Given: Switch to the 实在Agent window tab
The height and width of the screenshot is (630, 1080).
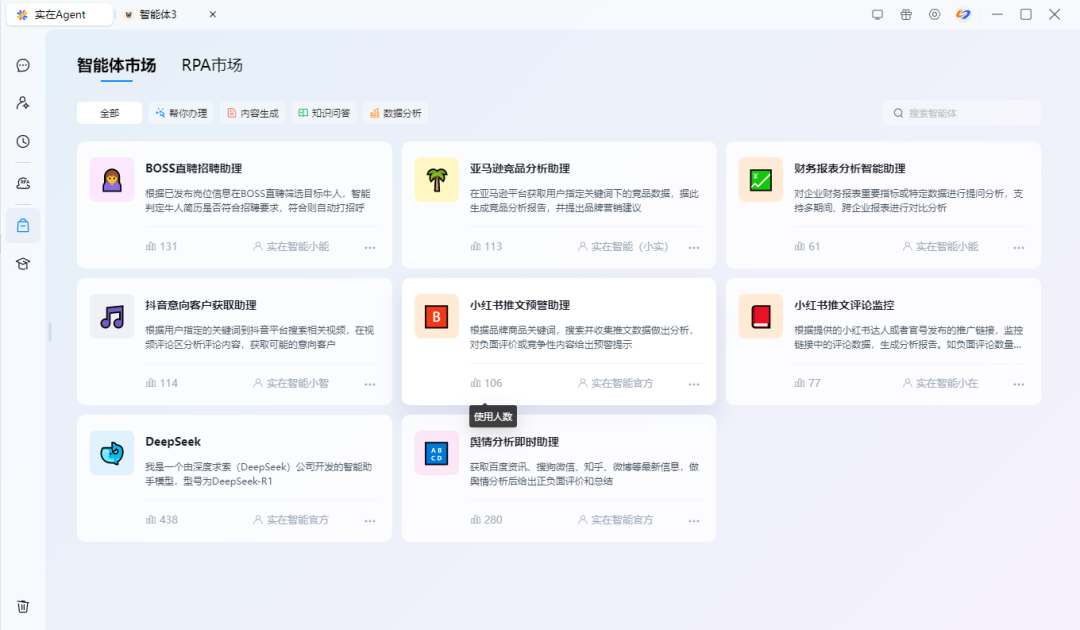Looking at the screenshot, I should (x=58, y=14).
